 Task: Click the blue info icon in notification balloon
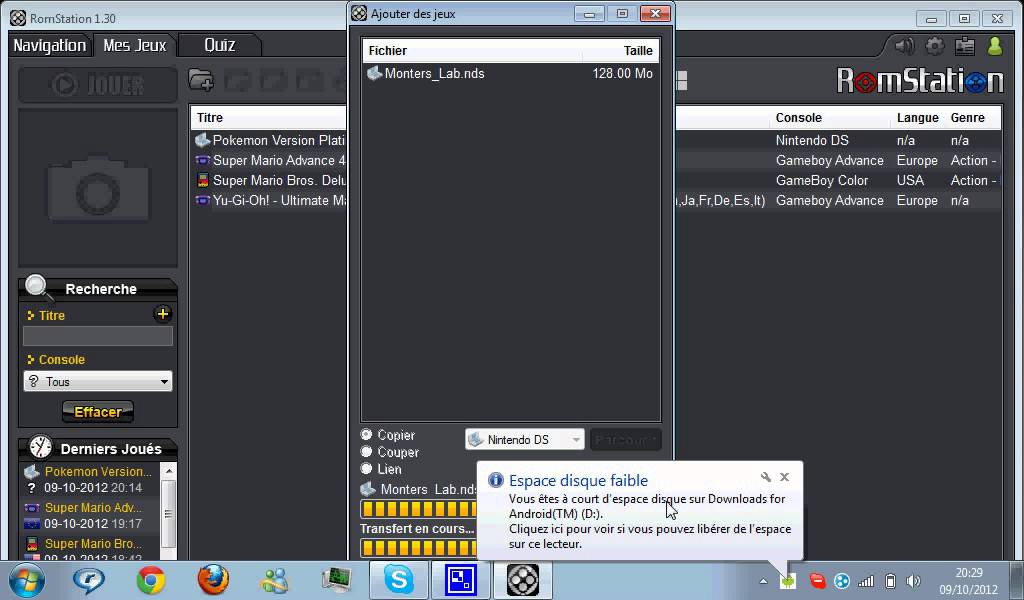[496, 480]
